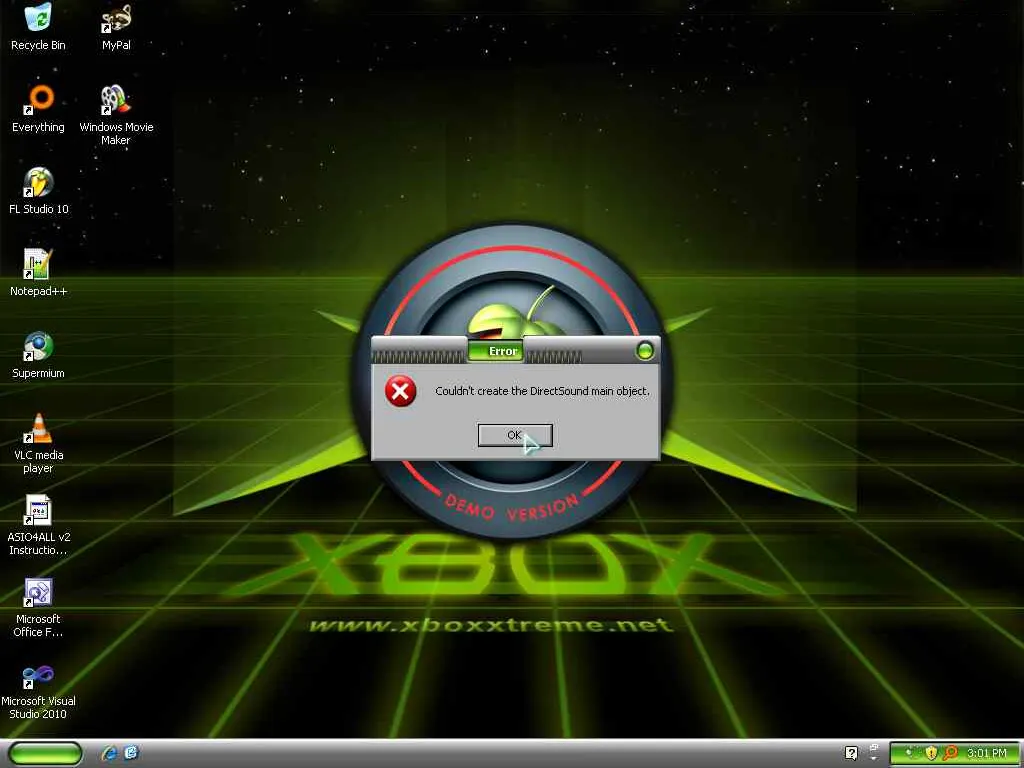Click the red X error icon in dialog
Screen dimensions: 1024x768
click(400, 391)
